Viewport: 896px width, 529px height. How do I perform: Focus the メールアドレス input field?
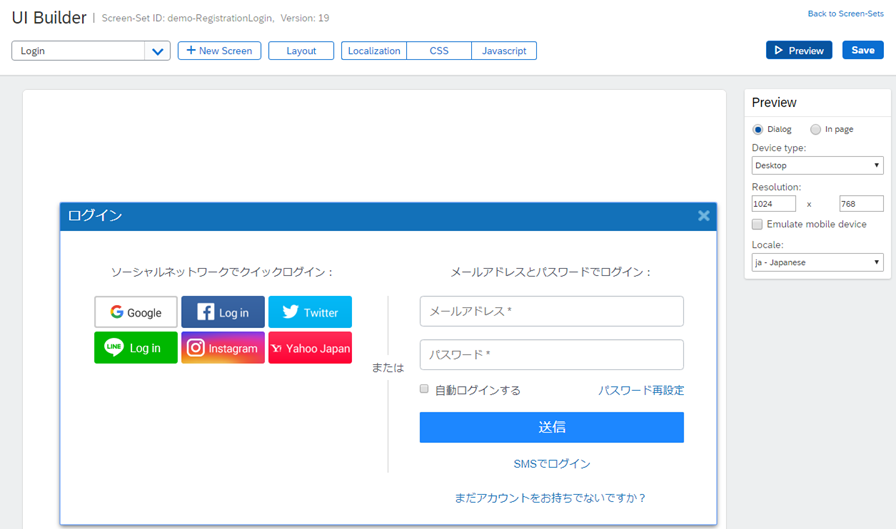(x=551, y=311)
